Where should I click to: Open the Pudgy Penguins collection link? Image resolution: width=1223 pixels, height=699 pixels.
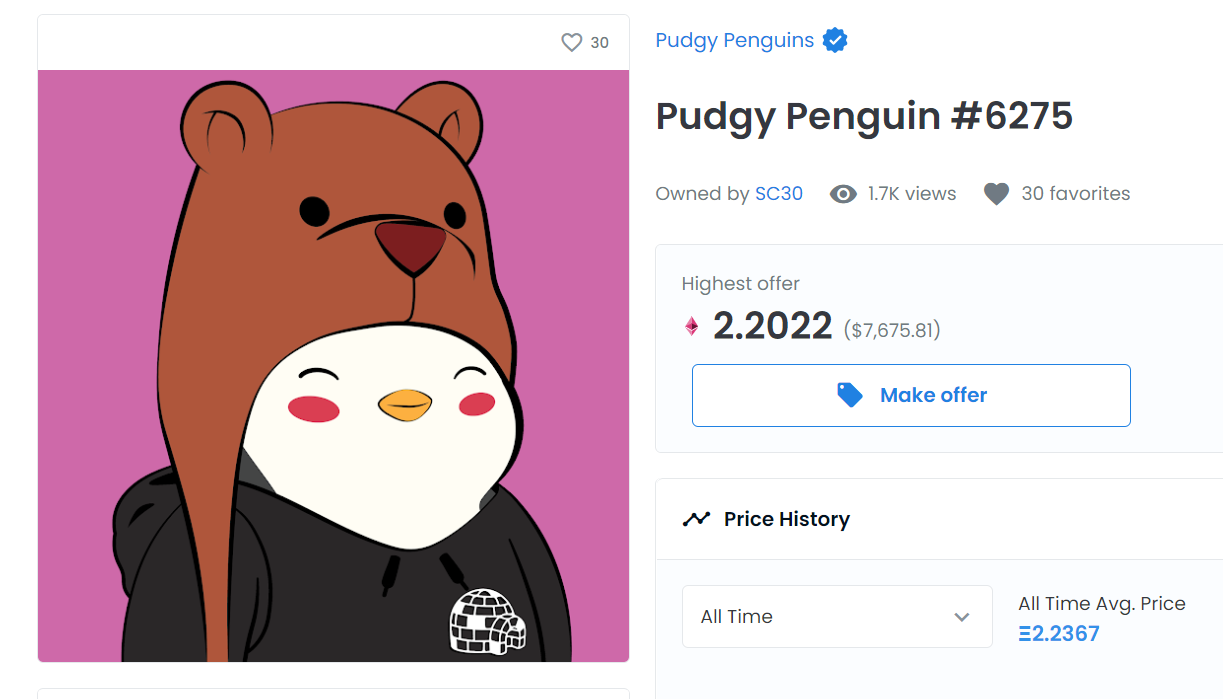[734, 41]
